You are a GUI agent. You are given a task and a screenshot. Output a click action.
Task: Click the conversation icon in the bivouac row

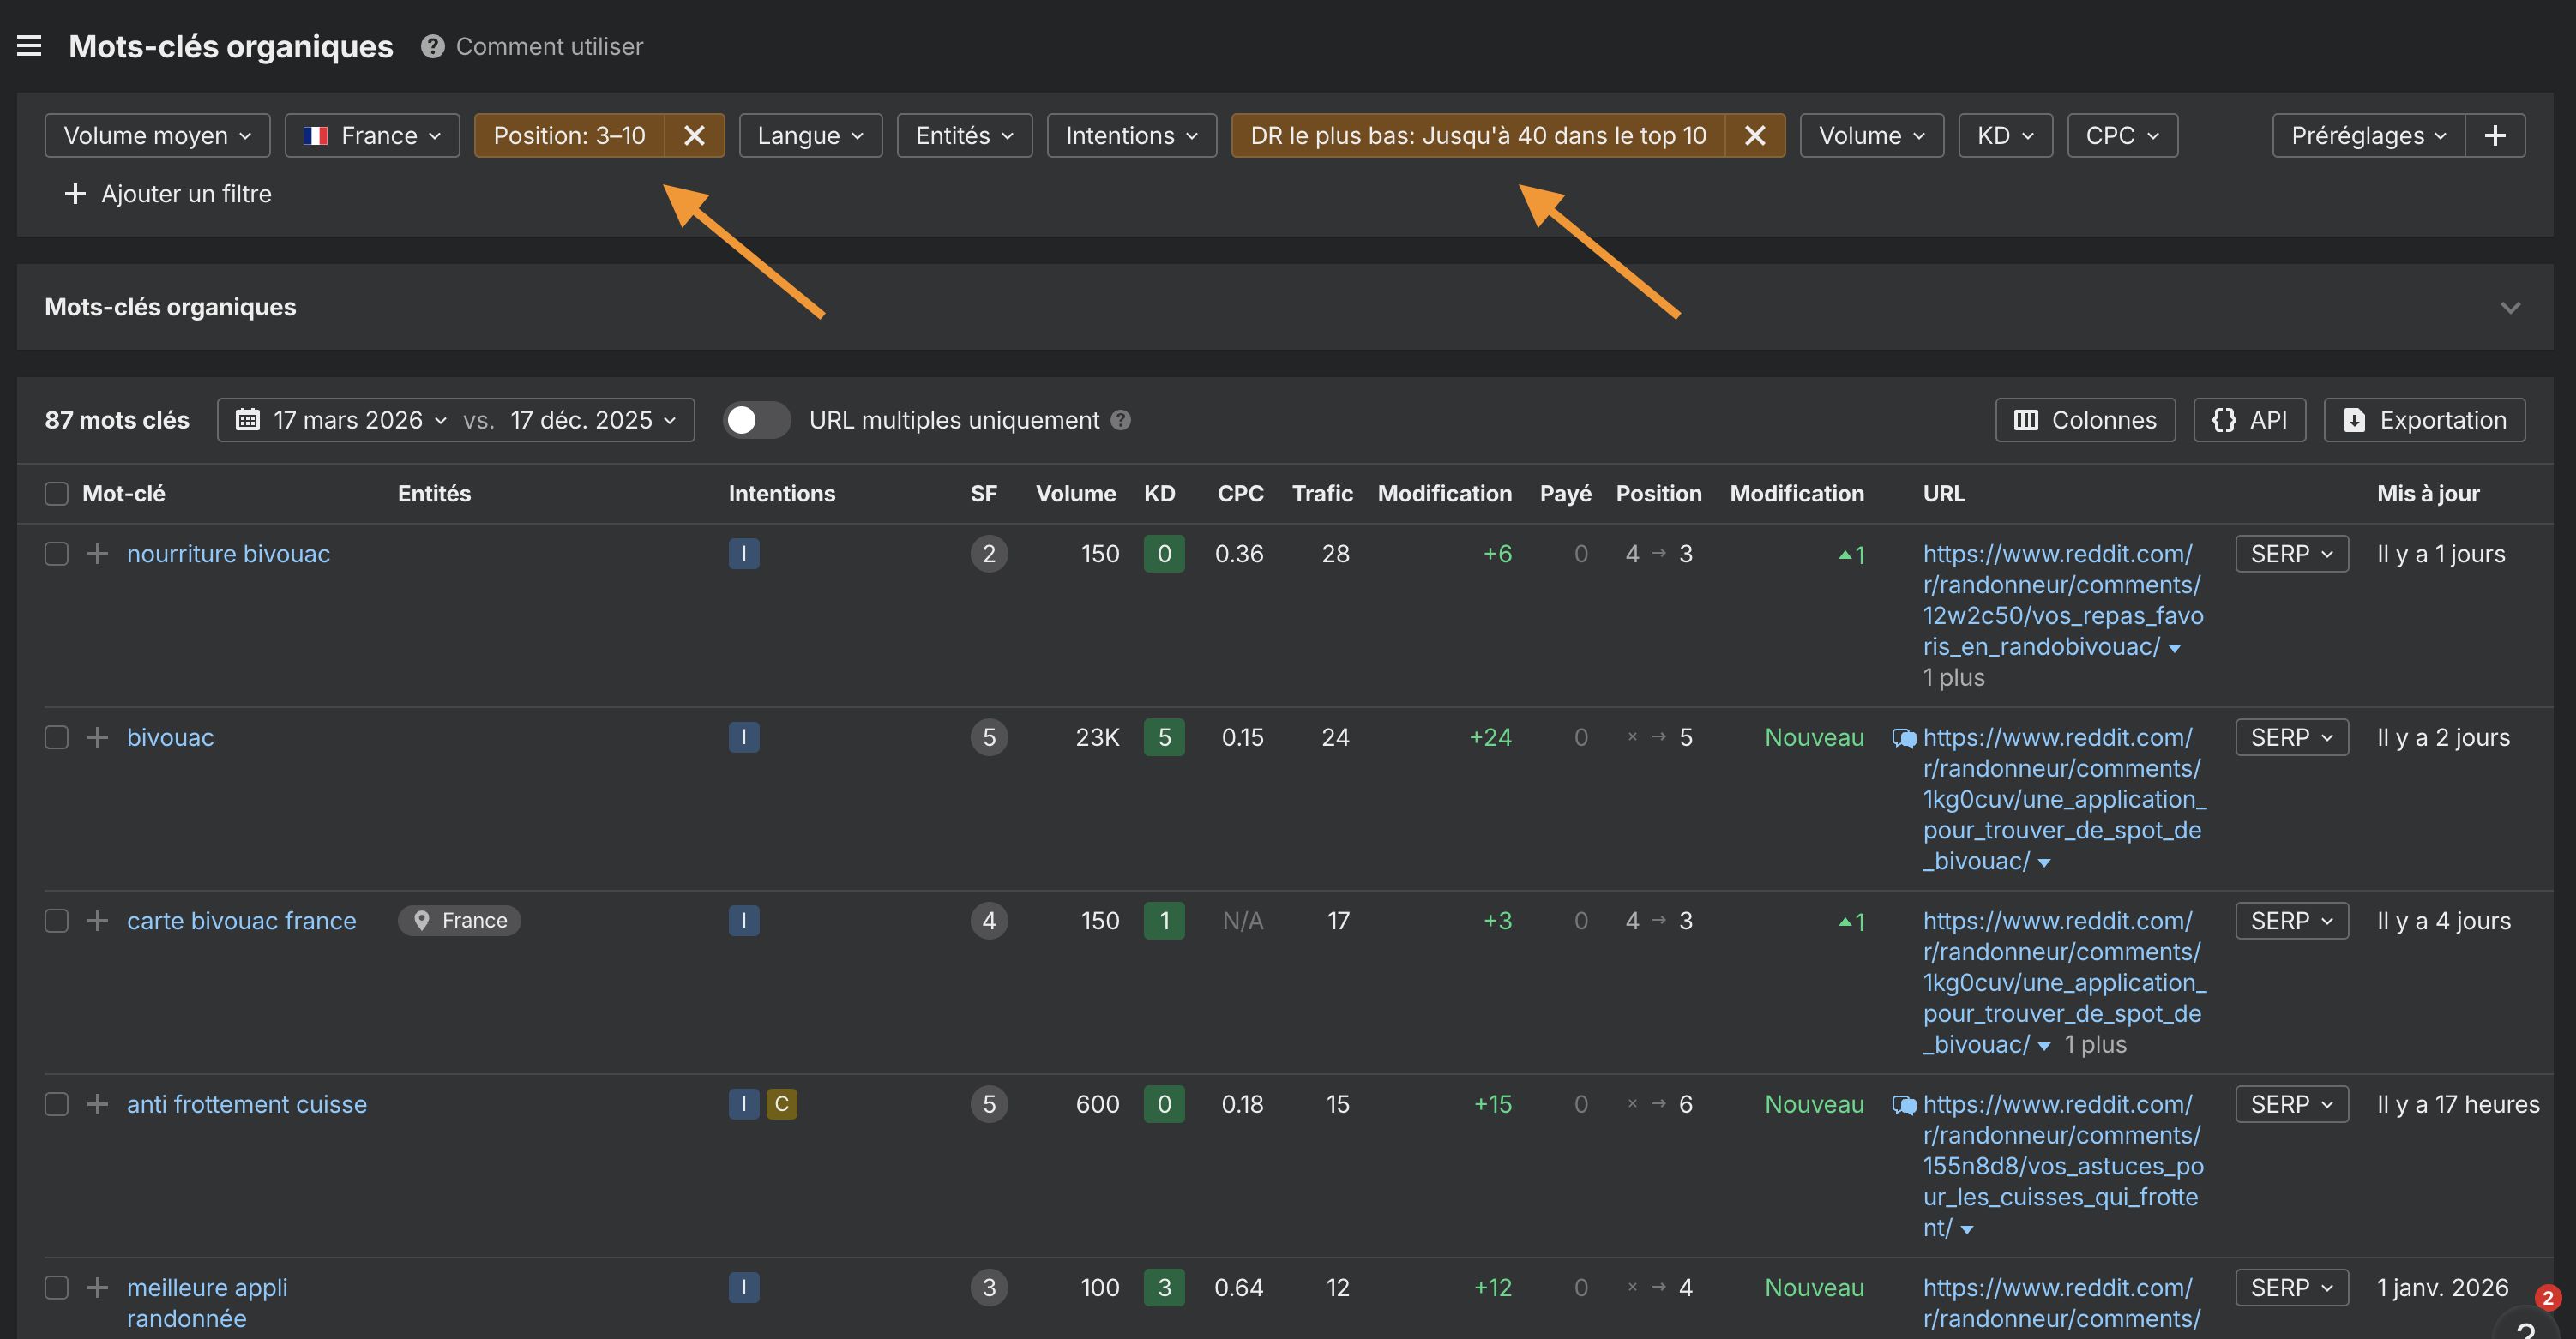pos(1904,738)
